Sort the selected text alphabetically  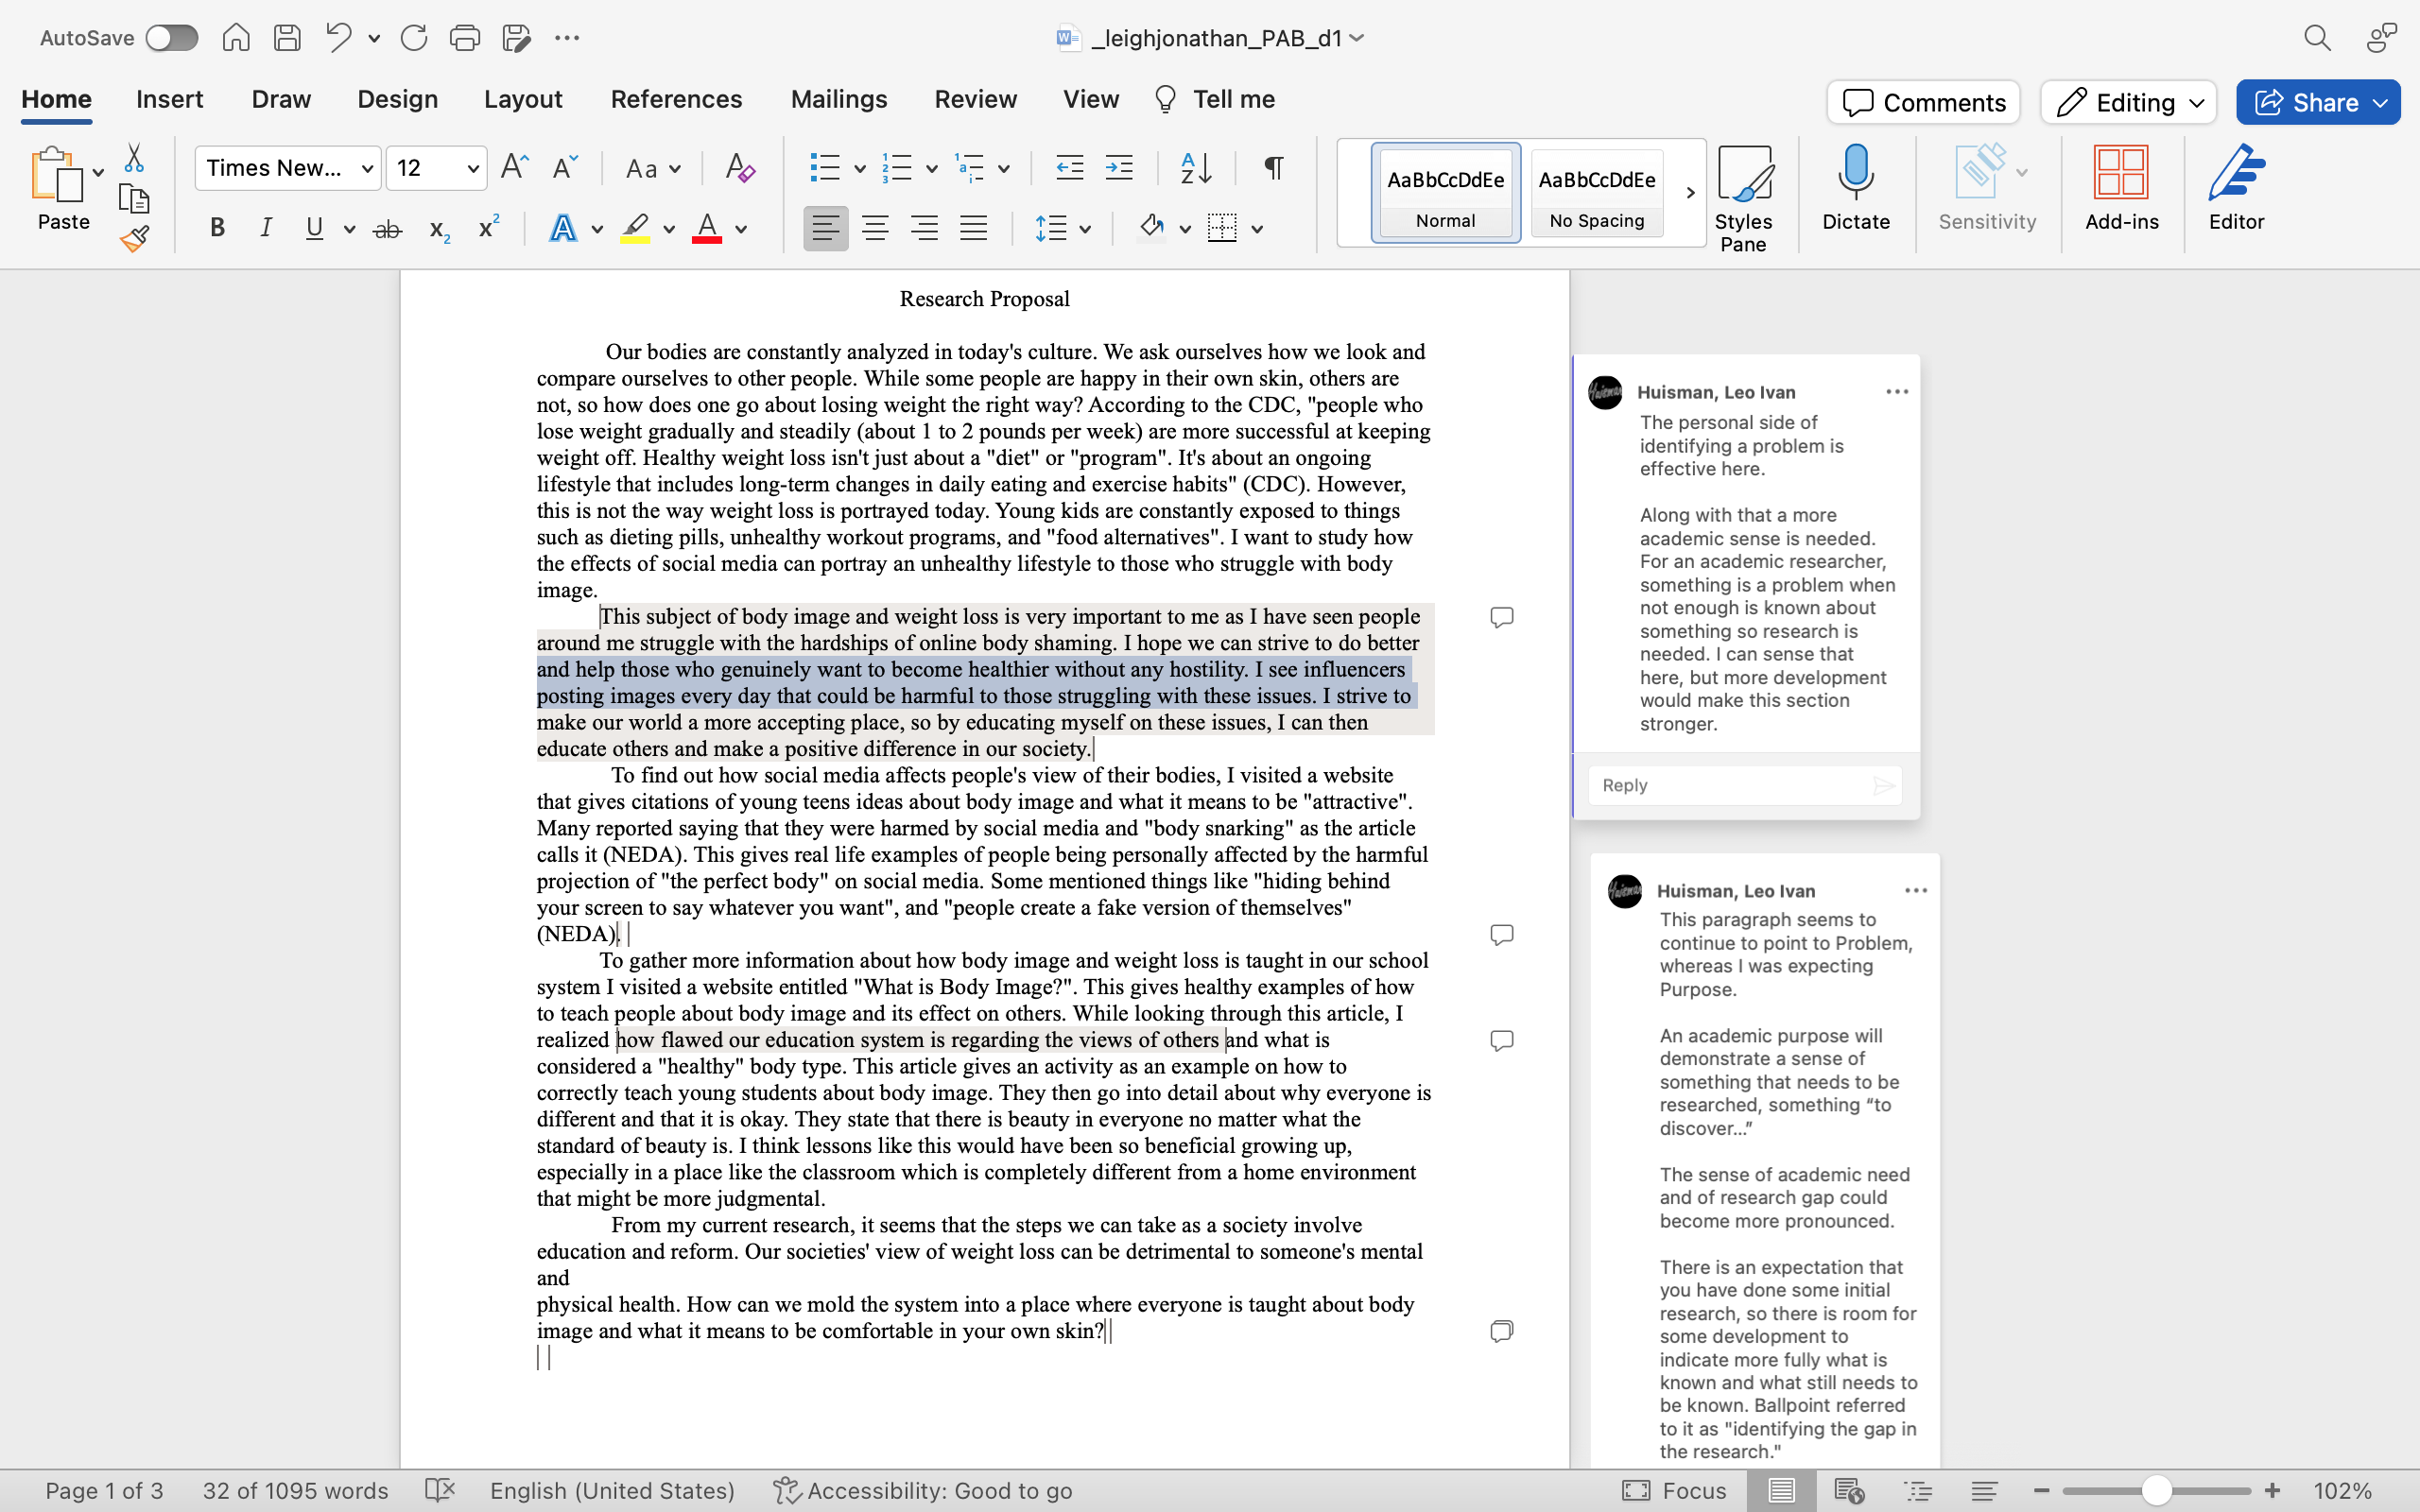[x=1194, y=168]
